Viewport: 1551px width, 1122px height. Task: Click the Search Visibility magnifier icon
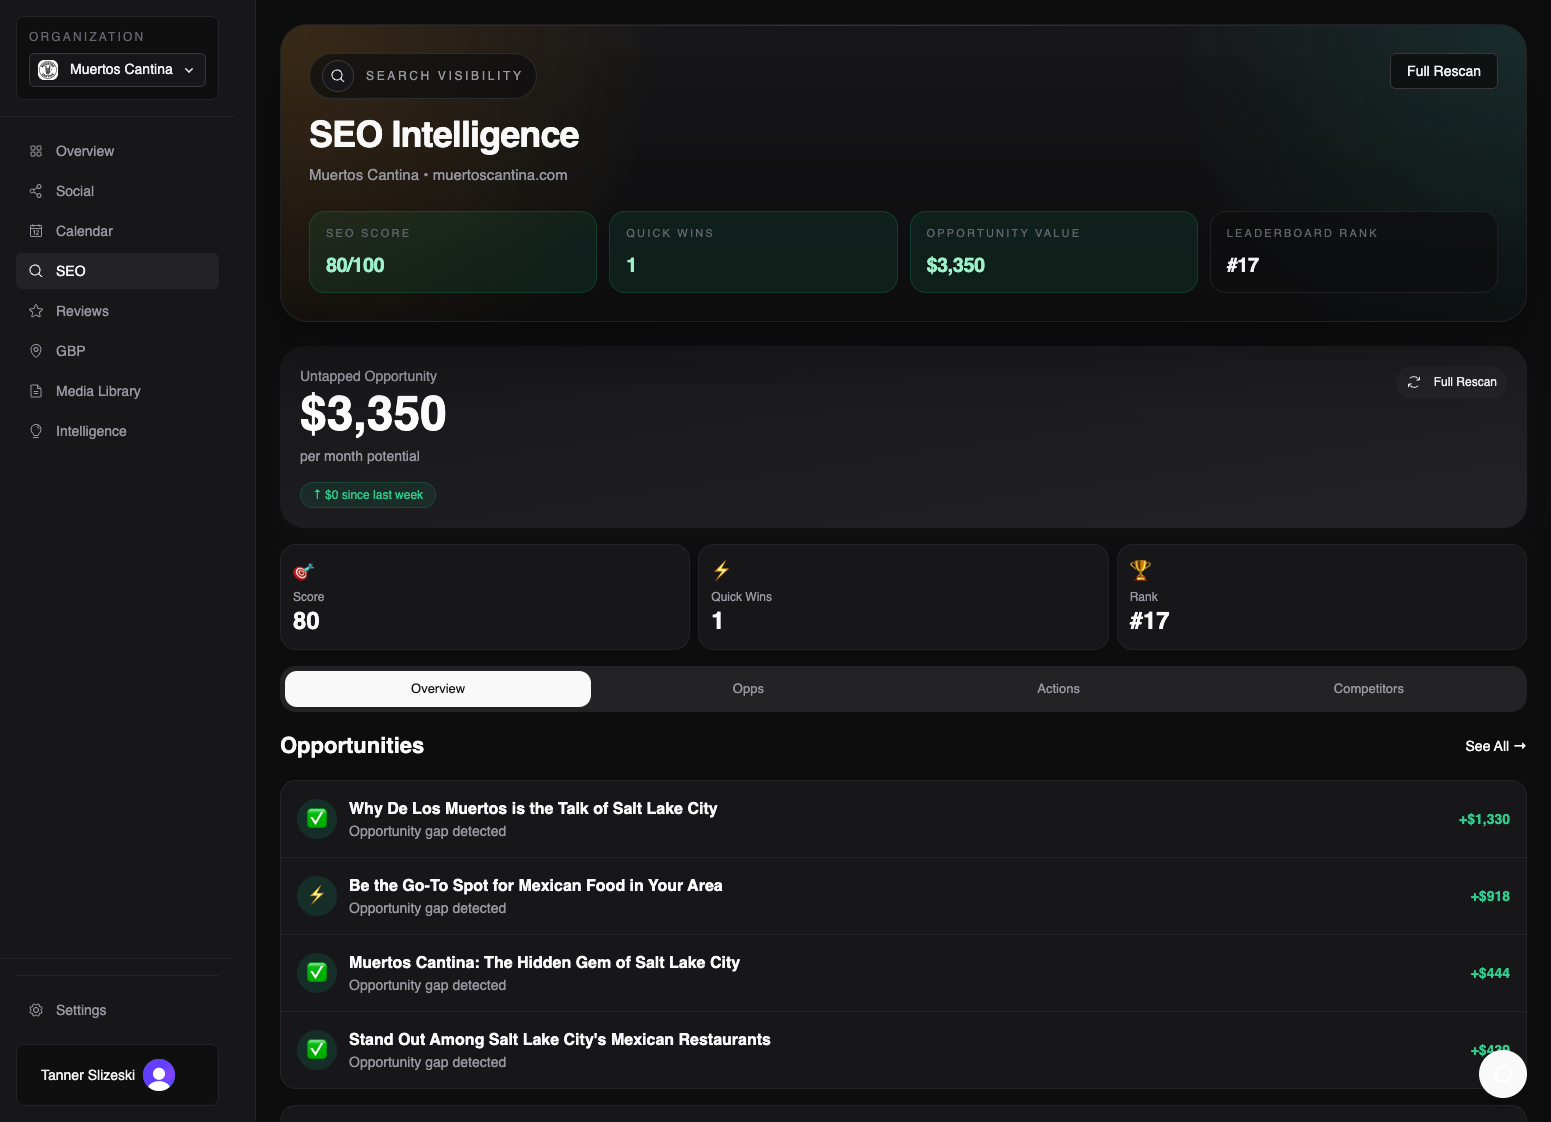click(337, 75)
